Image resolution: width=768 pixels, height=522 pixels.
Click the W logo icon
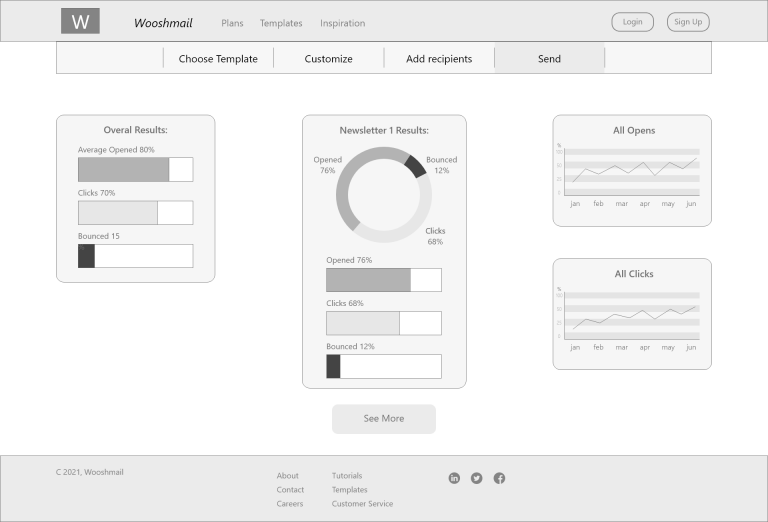(80, 21)
